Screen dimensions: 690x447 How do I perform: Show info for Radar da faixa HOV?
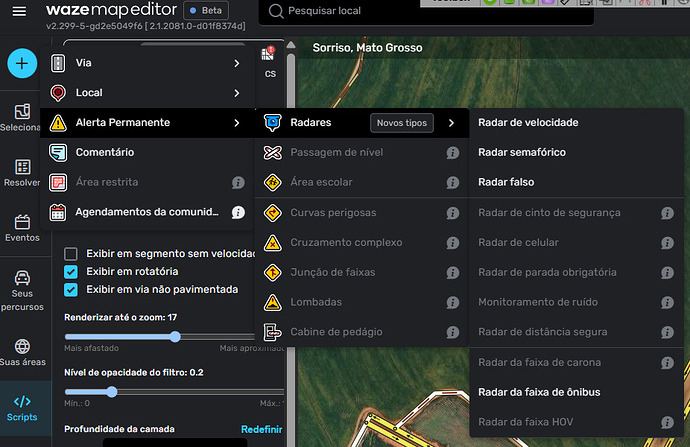(667, 422)
